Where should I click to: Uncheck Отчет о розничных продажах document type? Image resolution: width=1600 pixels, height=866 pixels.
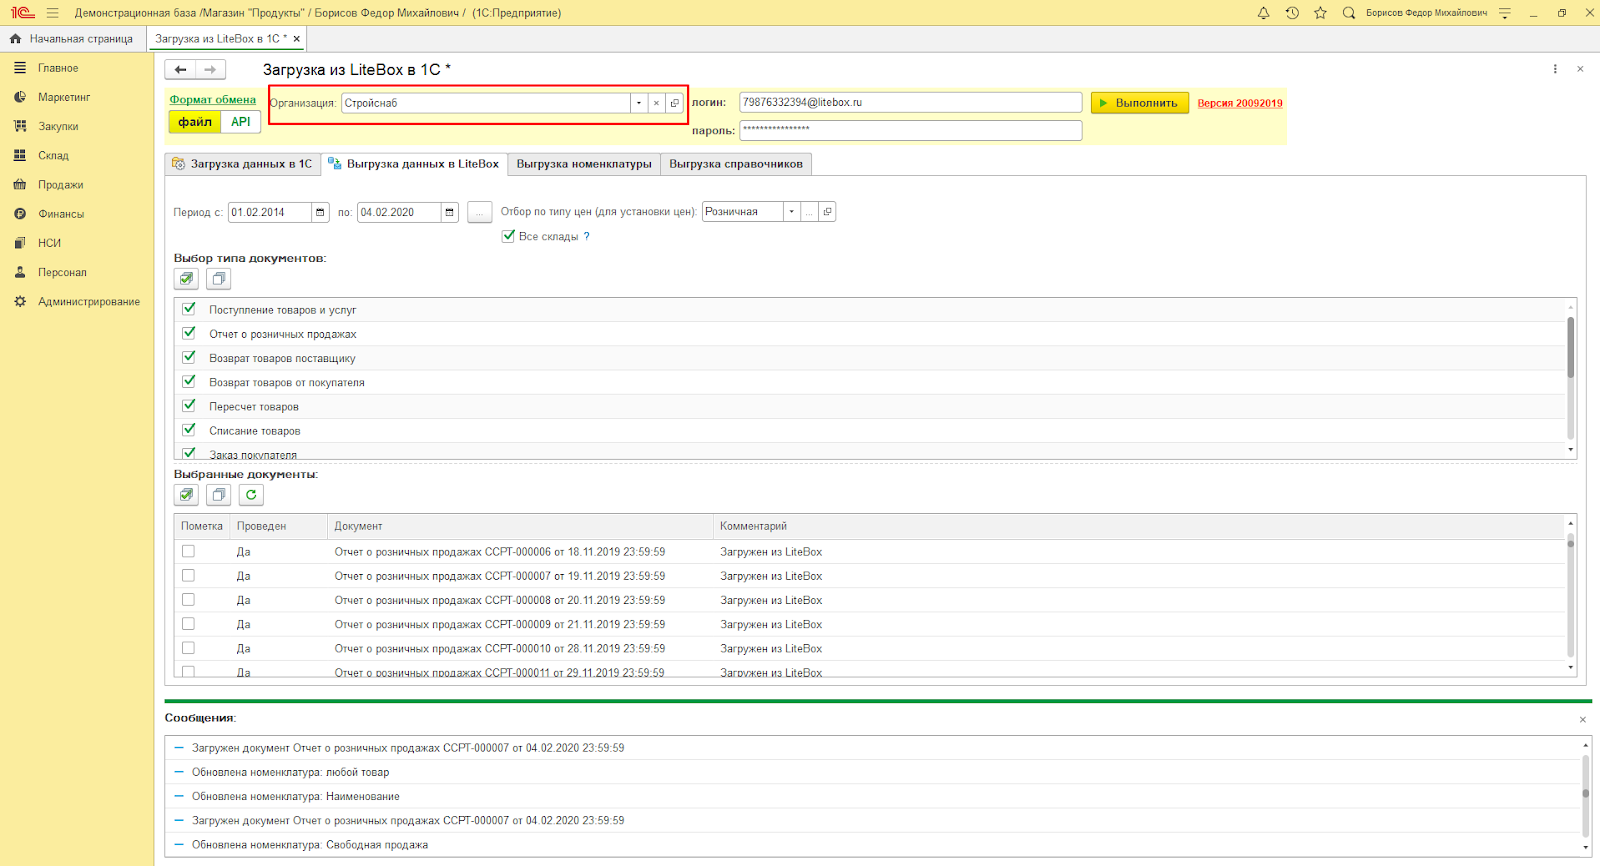[188, 333]
